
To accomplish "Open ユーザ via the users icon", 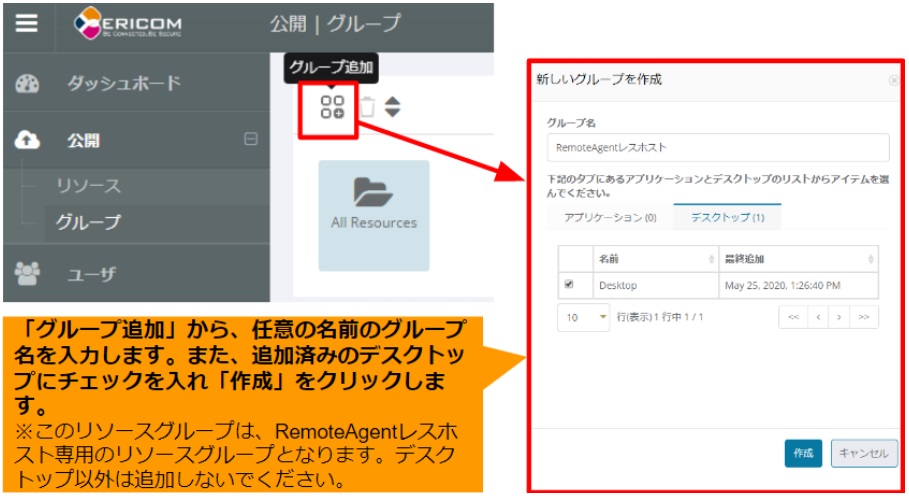I will (27, 272).
